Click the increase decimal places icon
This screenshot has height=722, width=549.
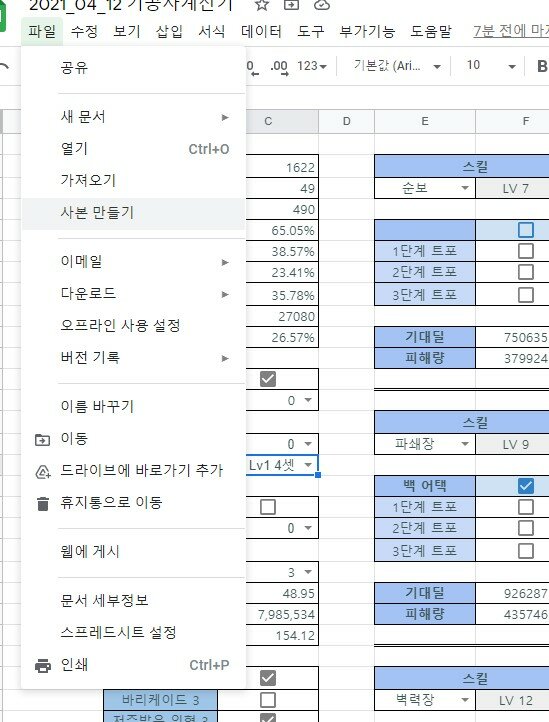coord(280,67)
